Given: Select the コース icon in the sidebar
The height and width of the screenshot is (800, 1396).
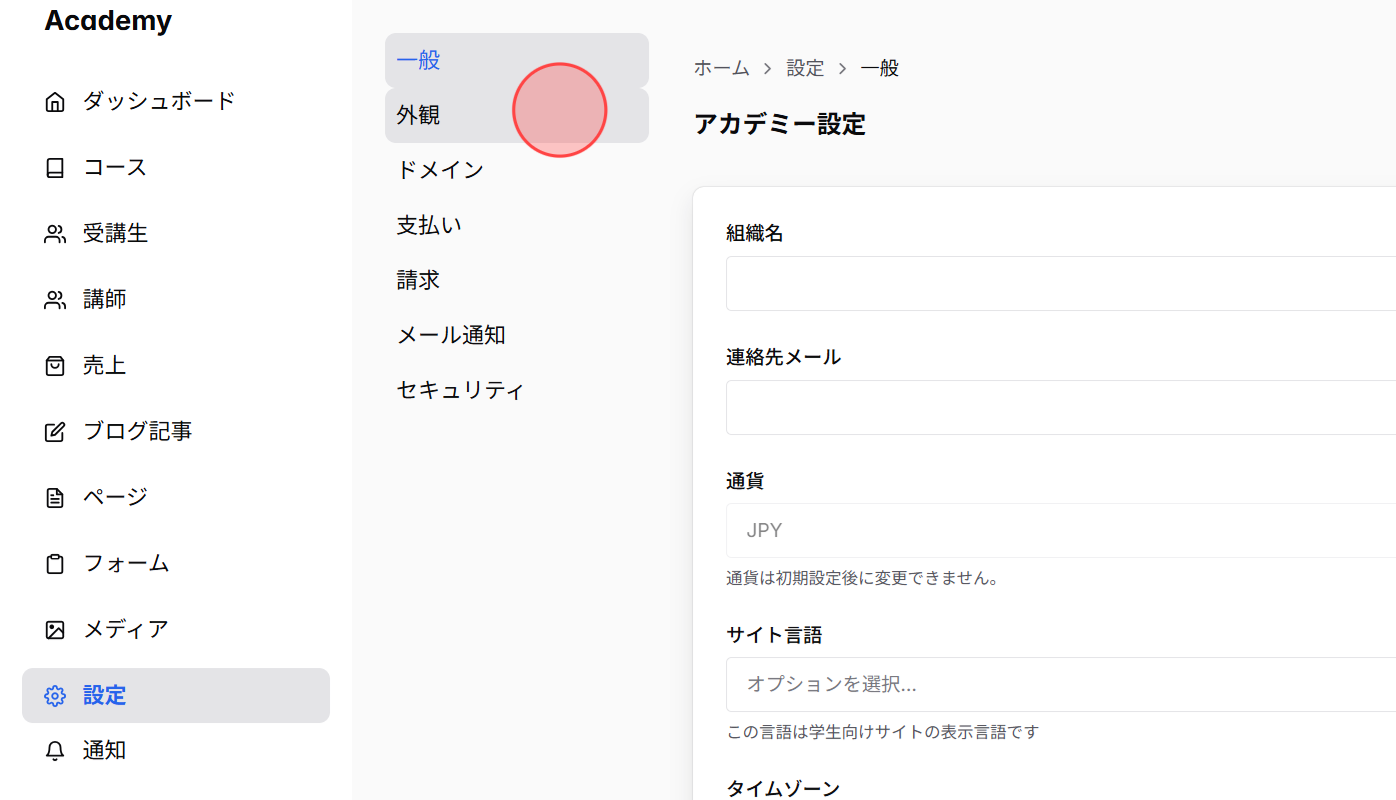Looking at the screenshot, I should 55,167.
